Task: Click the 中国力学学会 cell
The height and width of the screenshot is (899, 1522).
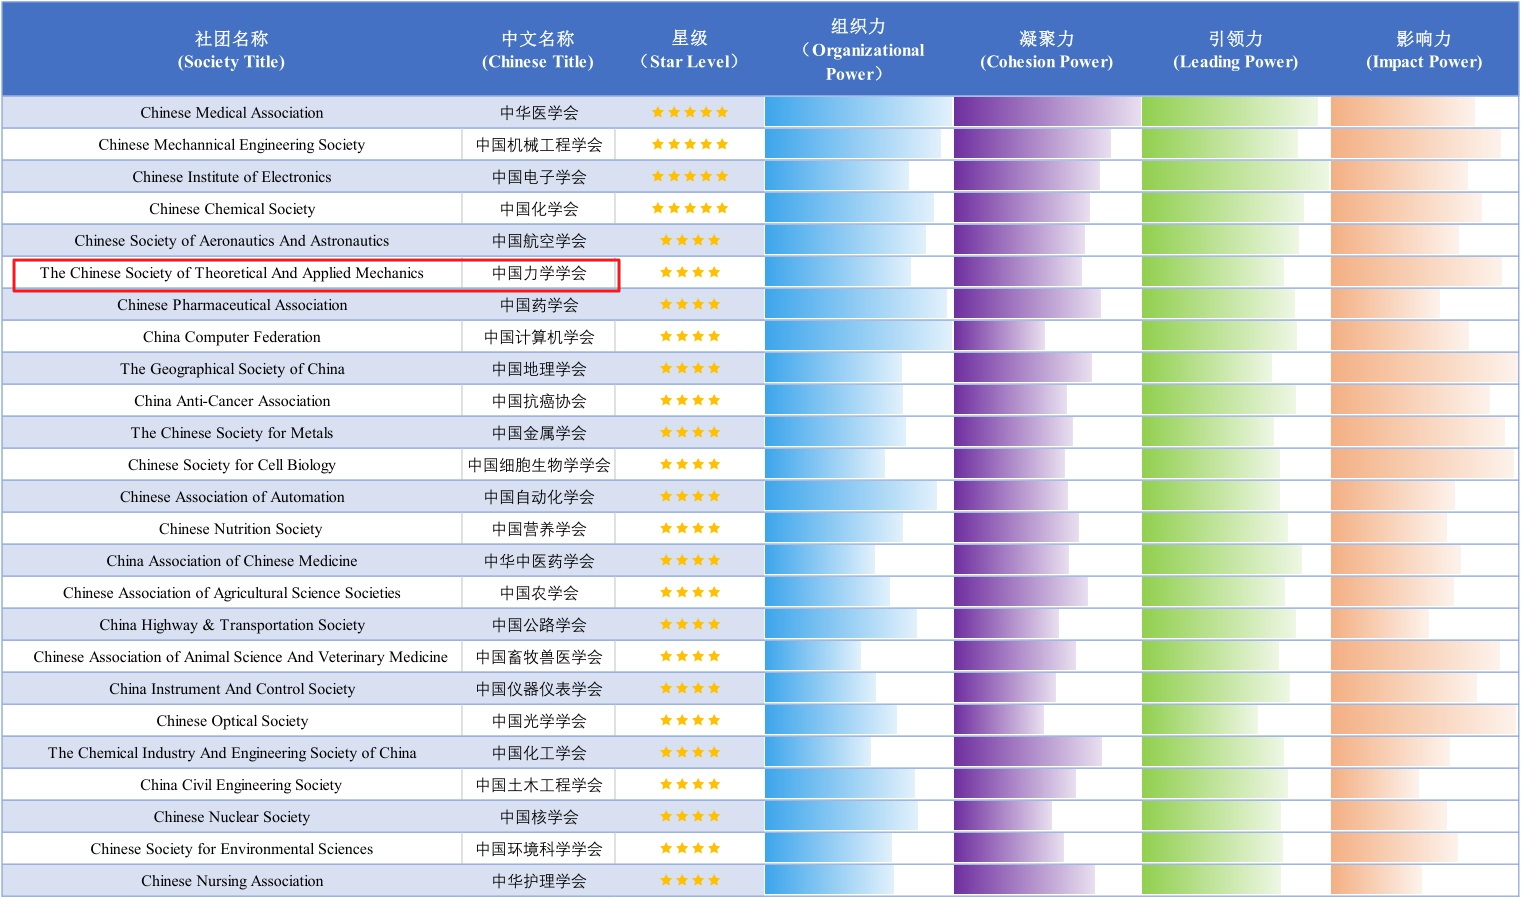Action: tap(539, 273)
